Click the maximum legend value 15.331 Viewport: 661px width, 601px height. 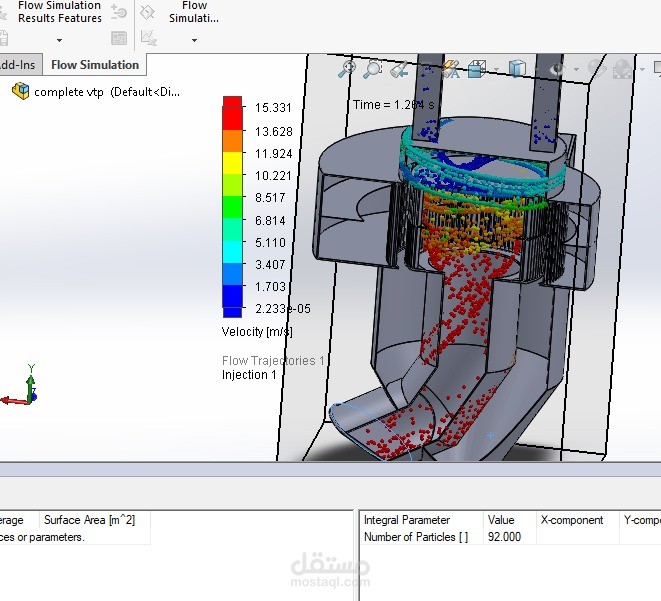coord(273,108)
